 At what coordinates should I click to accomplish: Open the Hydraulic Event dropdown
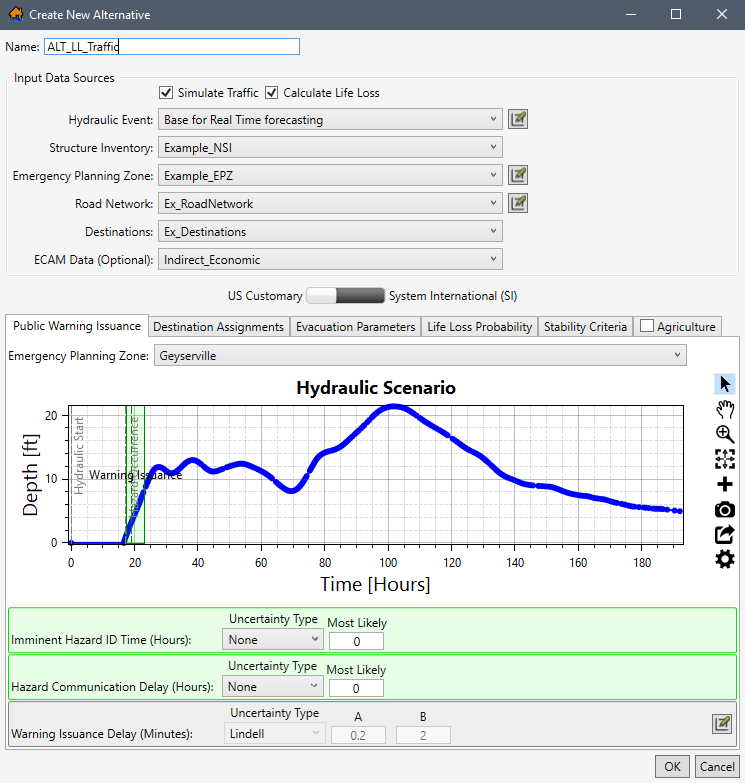[330, 119]
